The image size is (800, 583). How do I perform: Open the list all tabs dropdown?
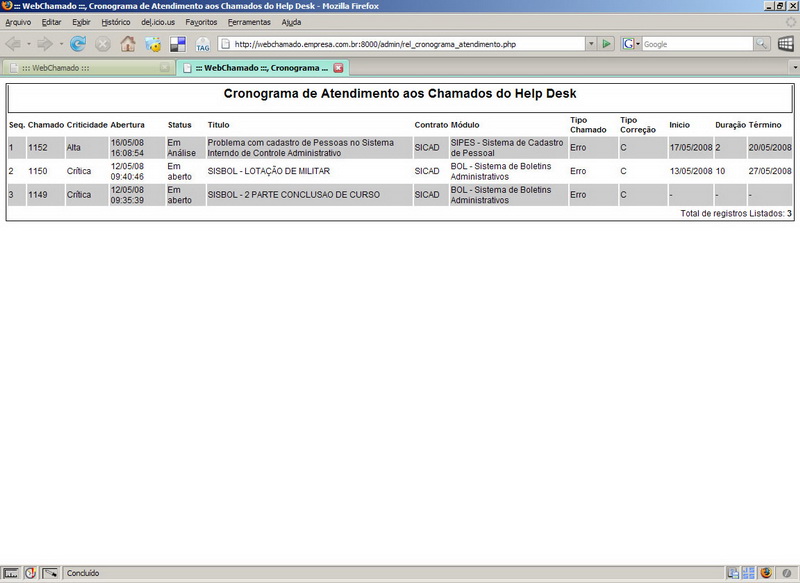[794, 68]
